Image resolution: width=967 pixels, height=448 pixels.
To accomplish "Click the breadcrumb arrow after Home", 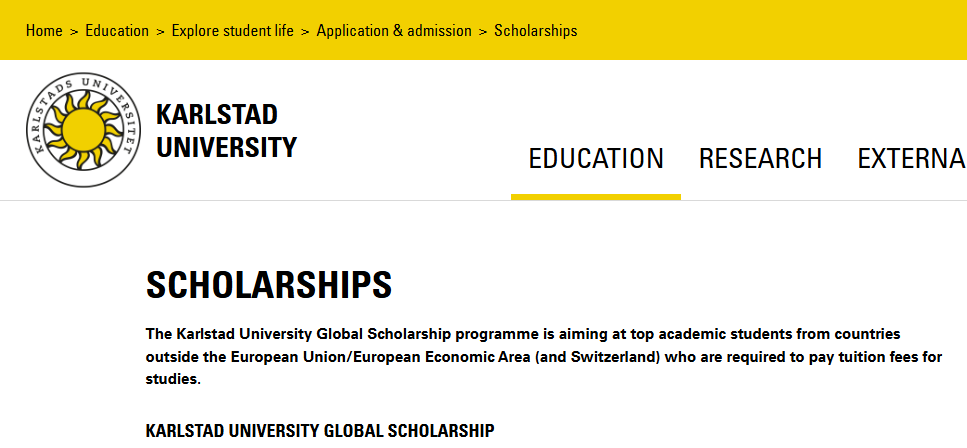I will [x=74, y=31].
